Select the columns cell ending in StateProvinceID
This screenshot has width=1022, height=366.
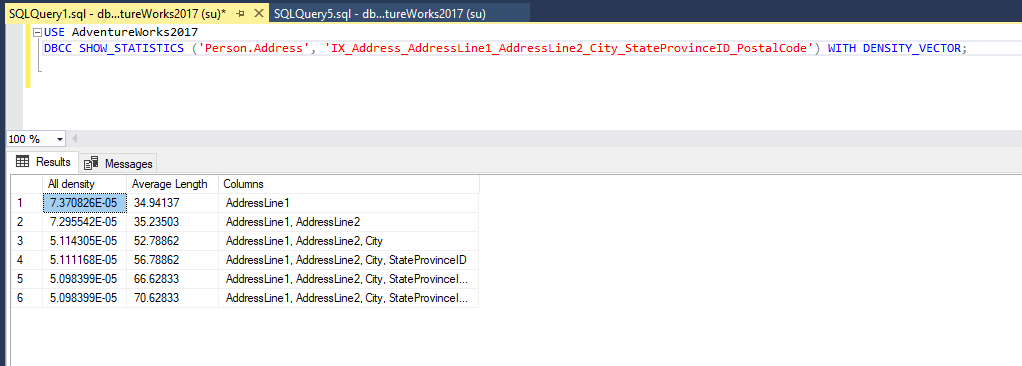[x=349, y=260]
